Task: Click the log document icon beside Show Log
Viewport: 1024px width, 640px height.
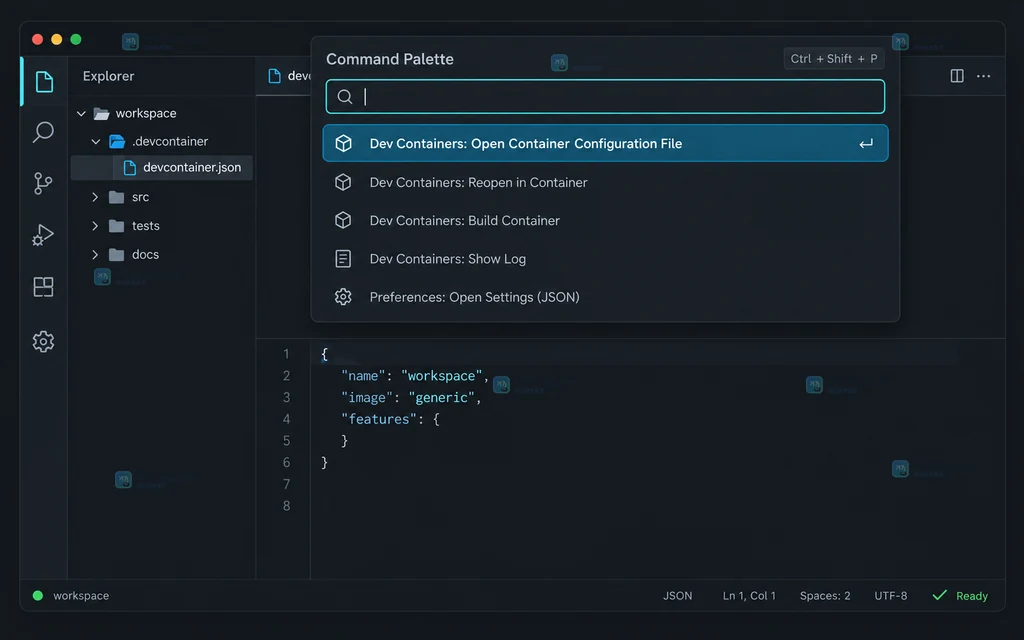Action: pos(344,259)
